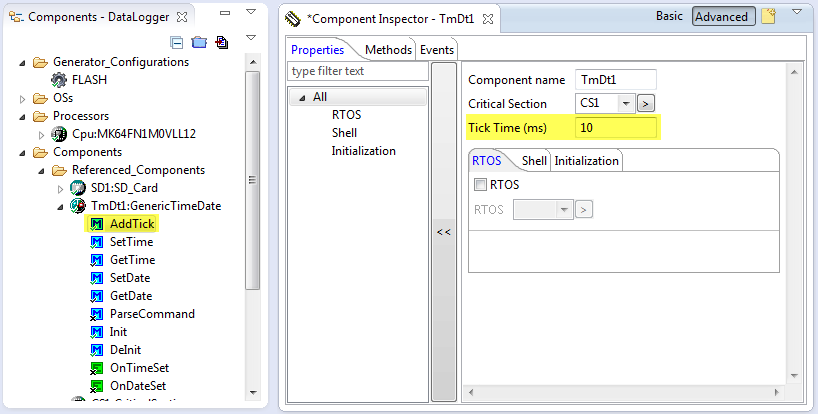
Task: Enable the RTOS checkbox
Action: [481, 185]
